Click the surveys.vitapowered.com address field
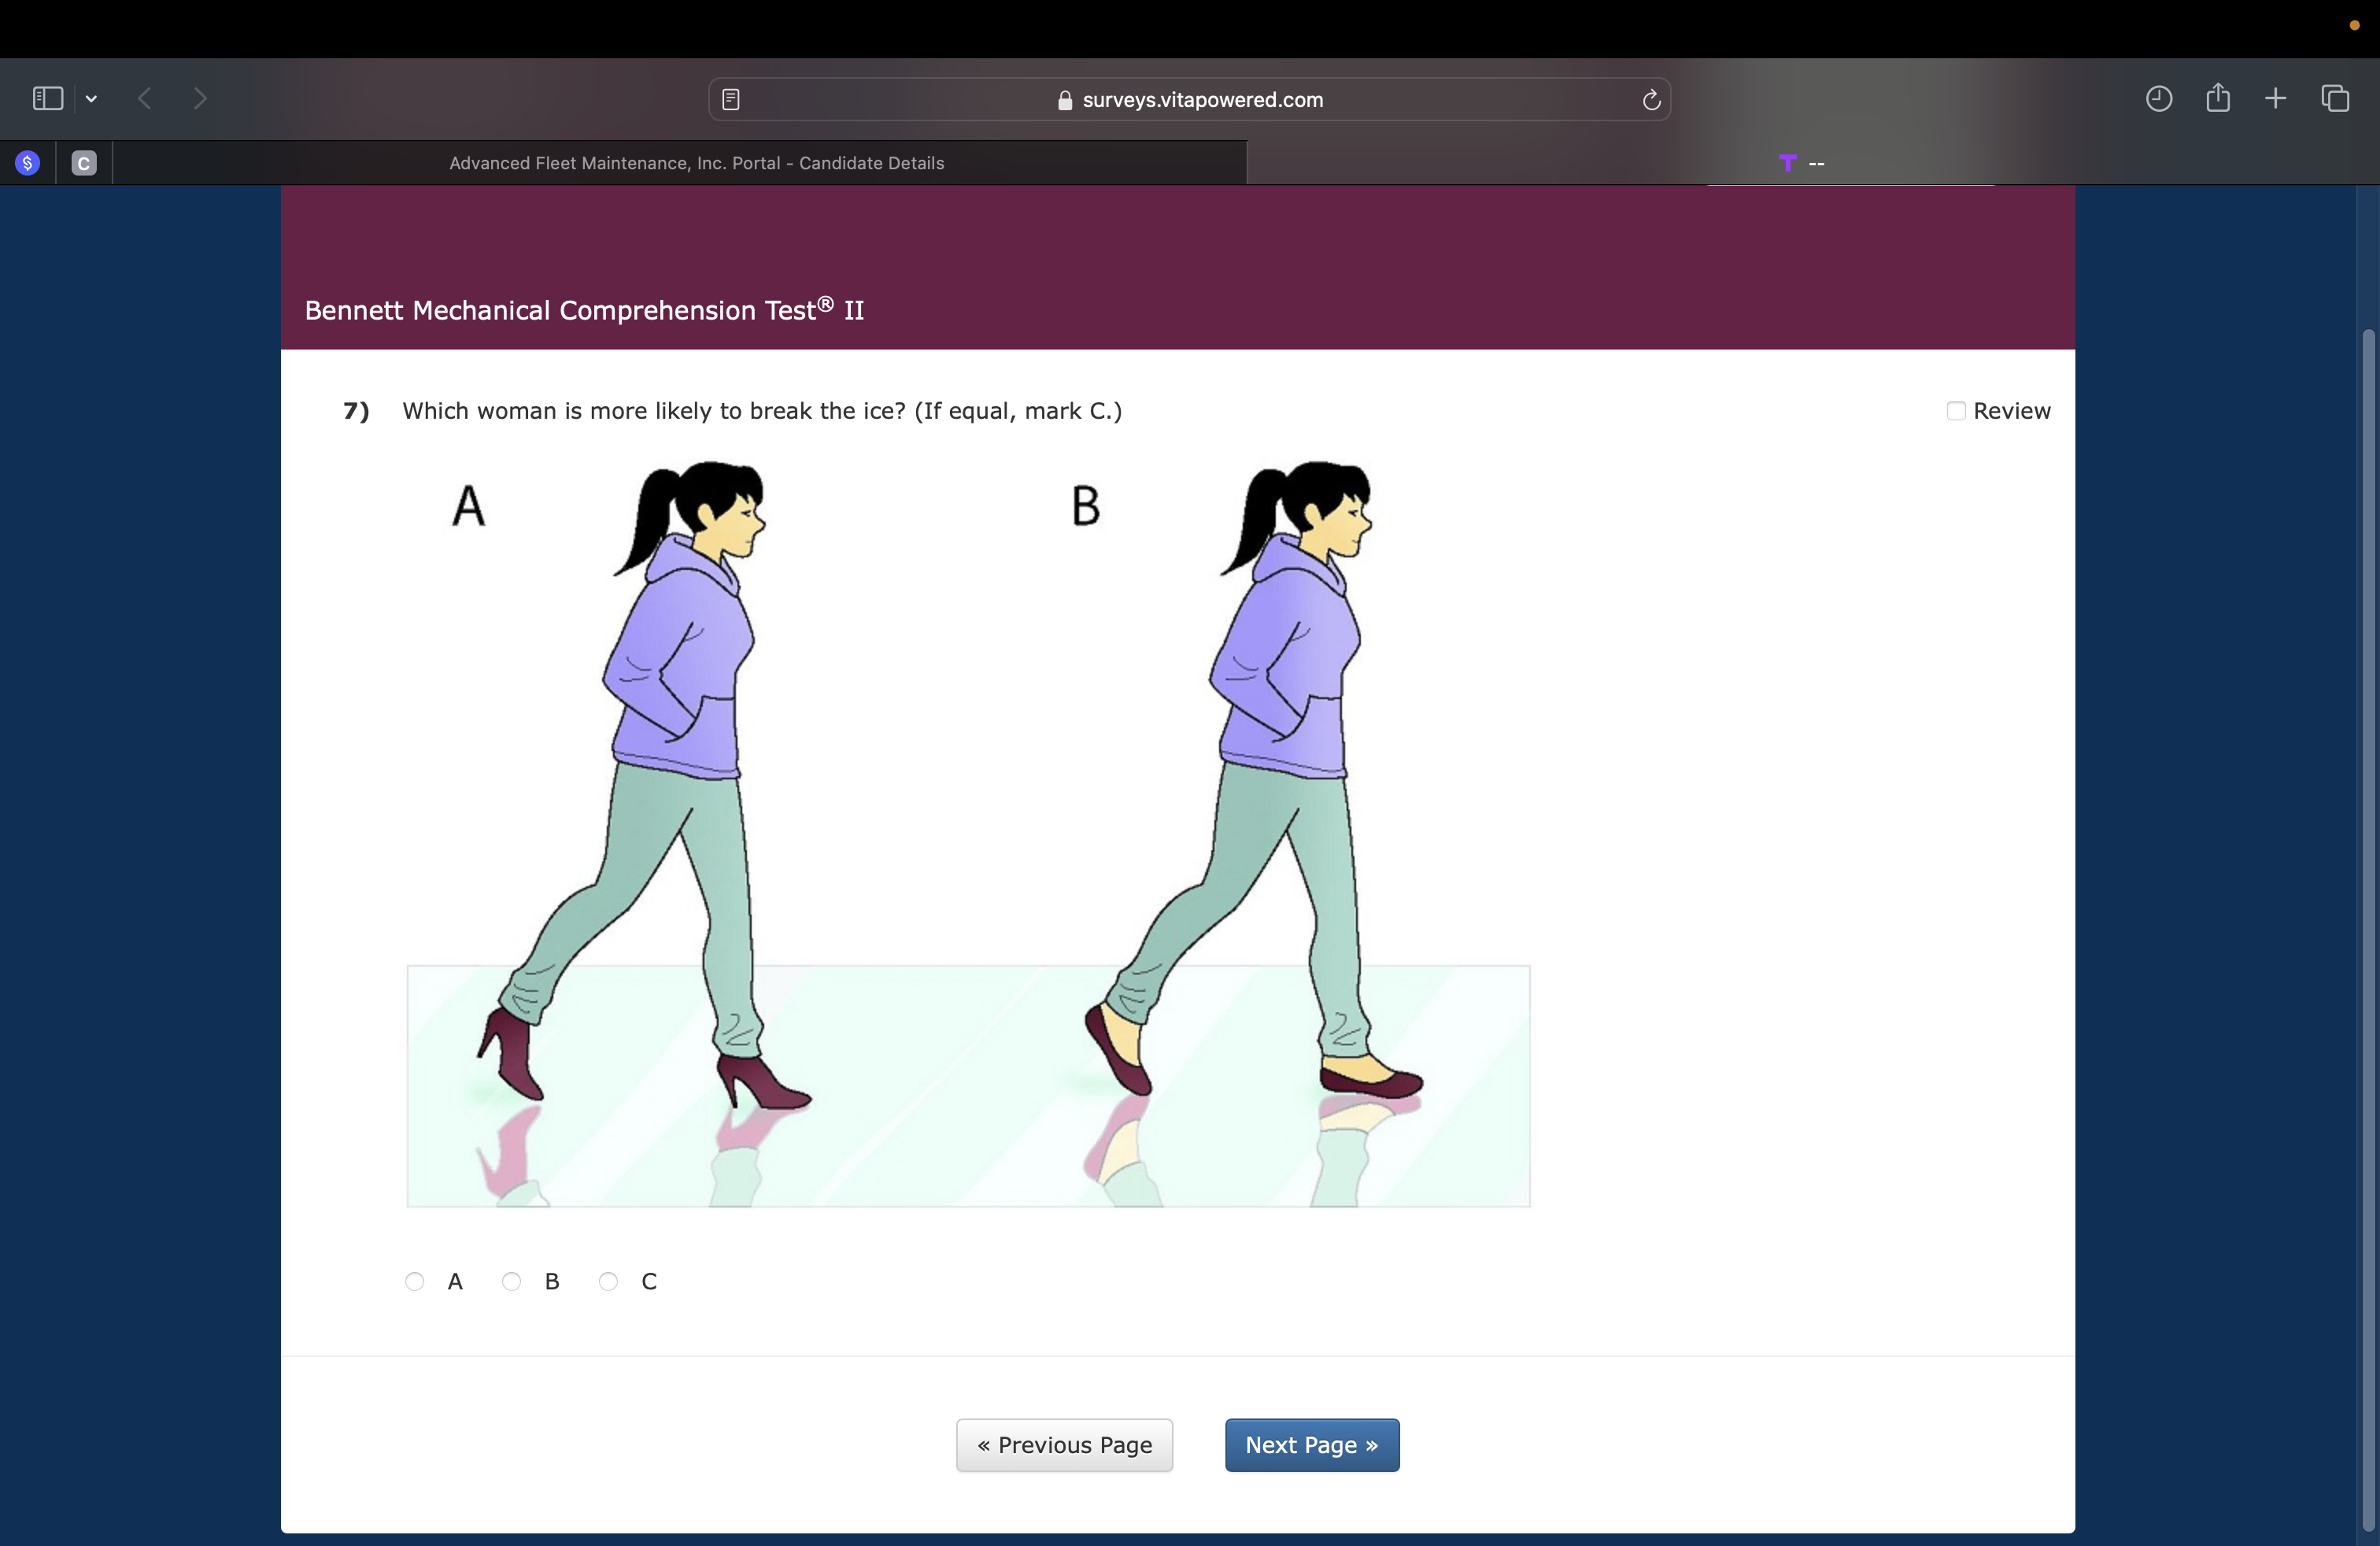 [x=1190, y=99]
